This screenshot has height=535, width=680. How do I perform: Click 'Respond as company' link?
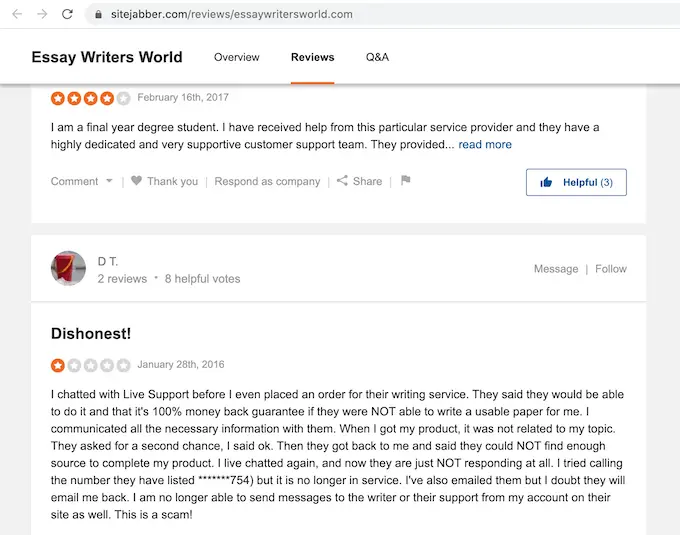pos(267,181)
